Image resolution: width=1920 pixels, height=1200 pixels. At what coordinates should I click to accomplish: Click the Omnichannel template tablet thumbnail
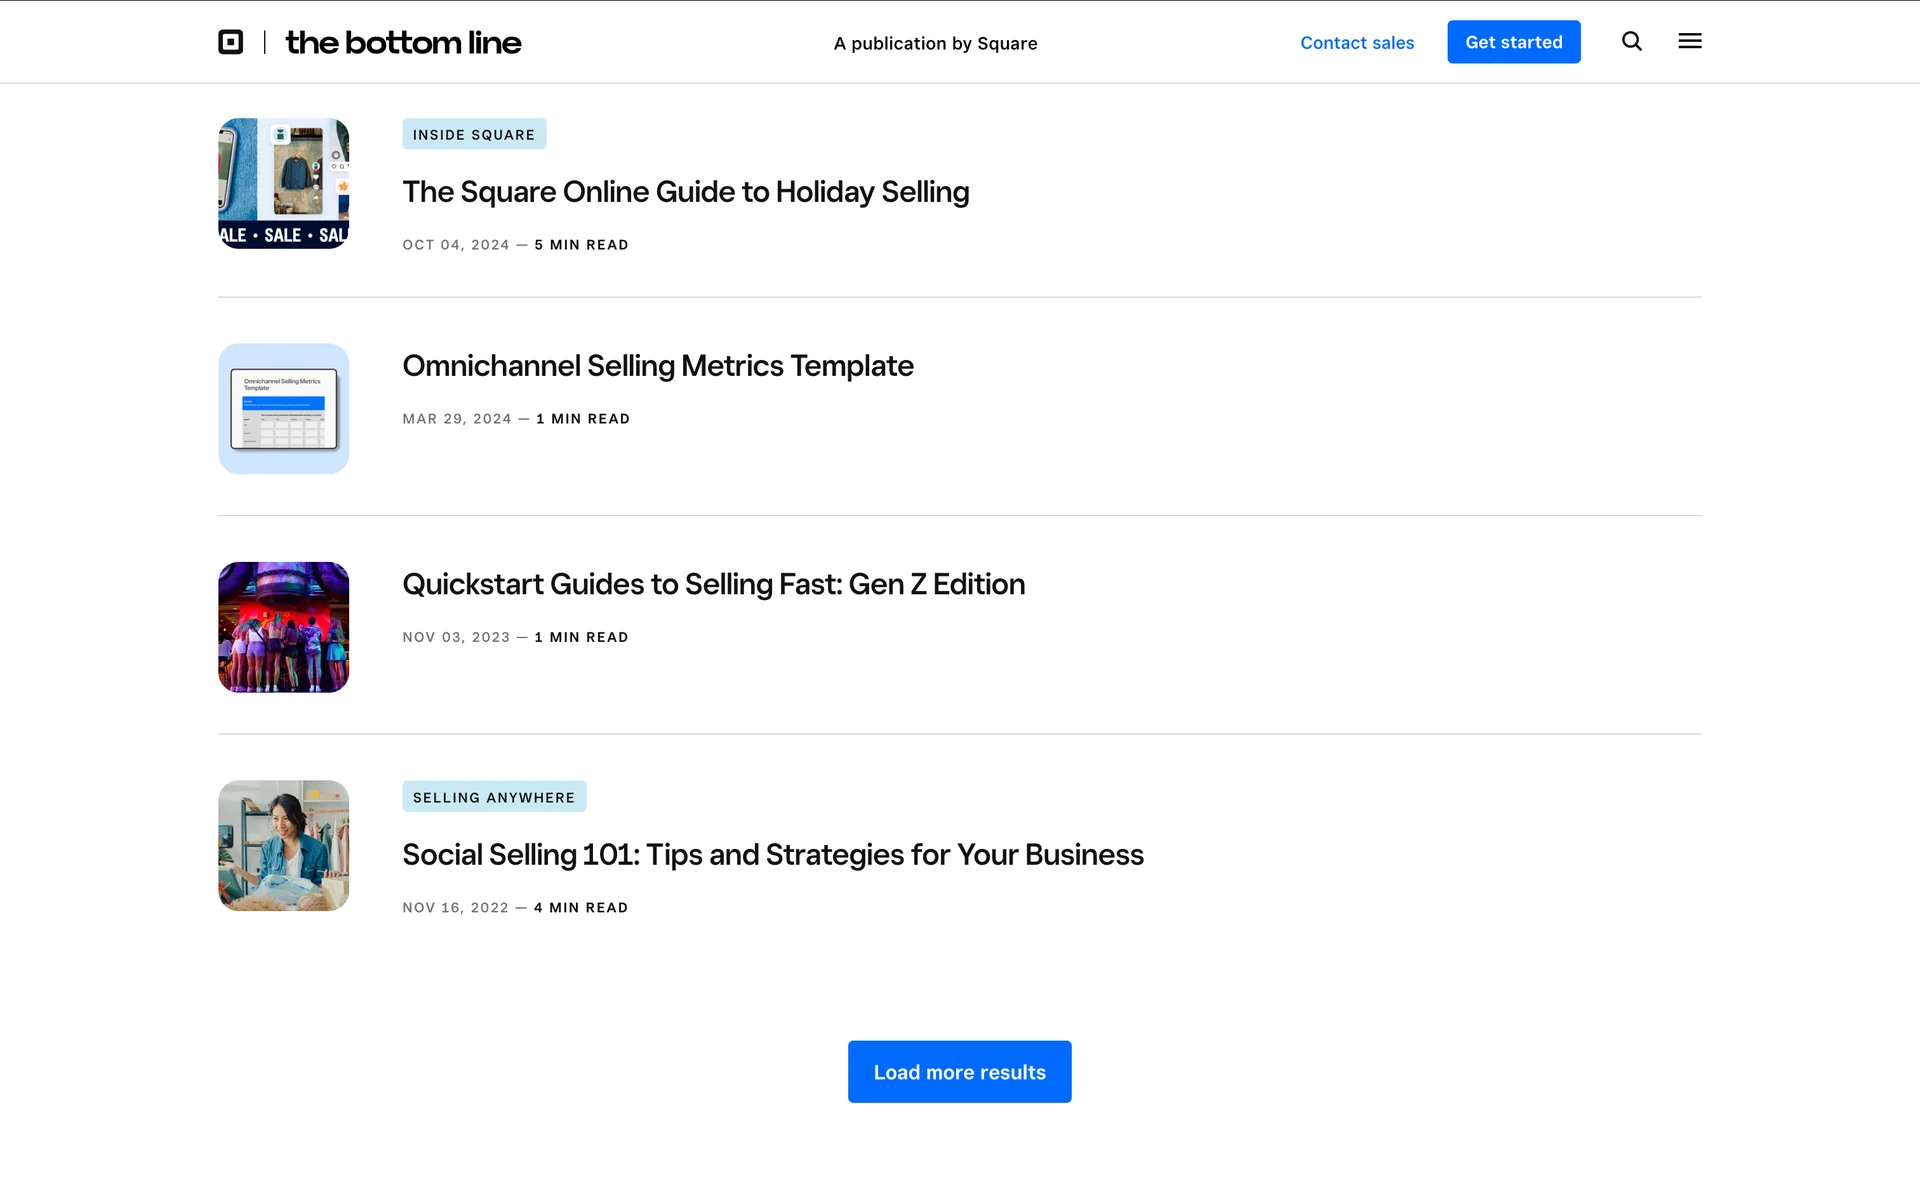[x=284, y=409]
